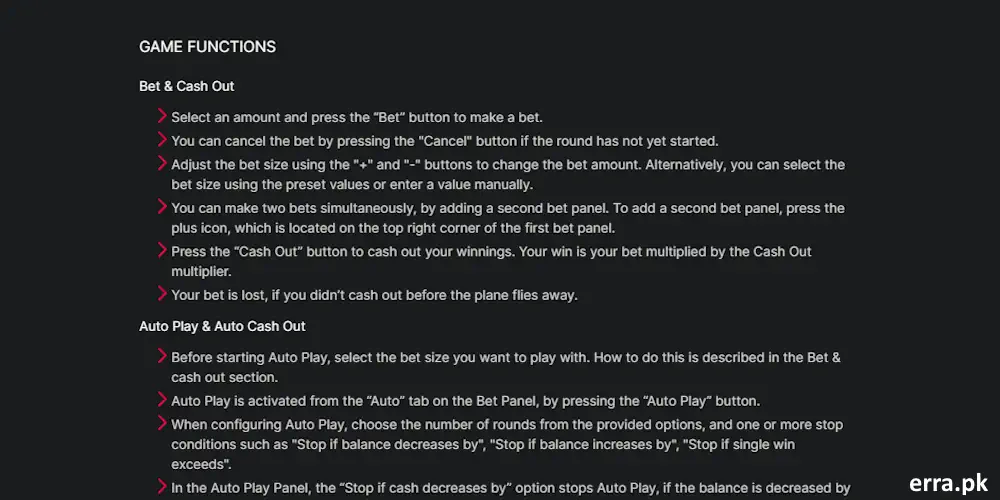Viewport: 1000px width, 500px height.
Task: Click the "GAME FUNCTIONS" title
Action: (207, 47)
